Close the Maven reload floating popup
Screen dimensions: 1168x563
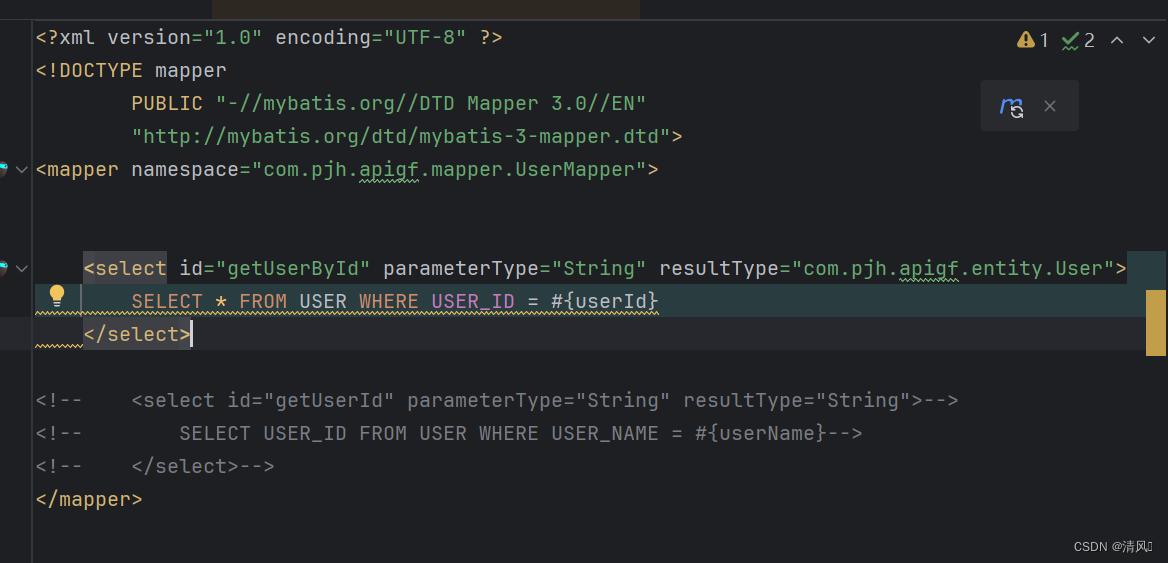tap(1050, 106)
